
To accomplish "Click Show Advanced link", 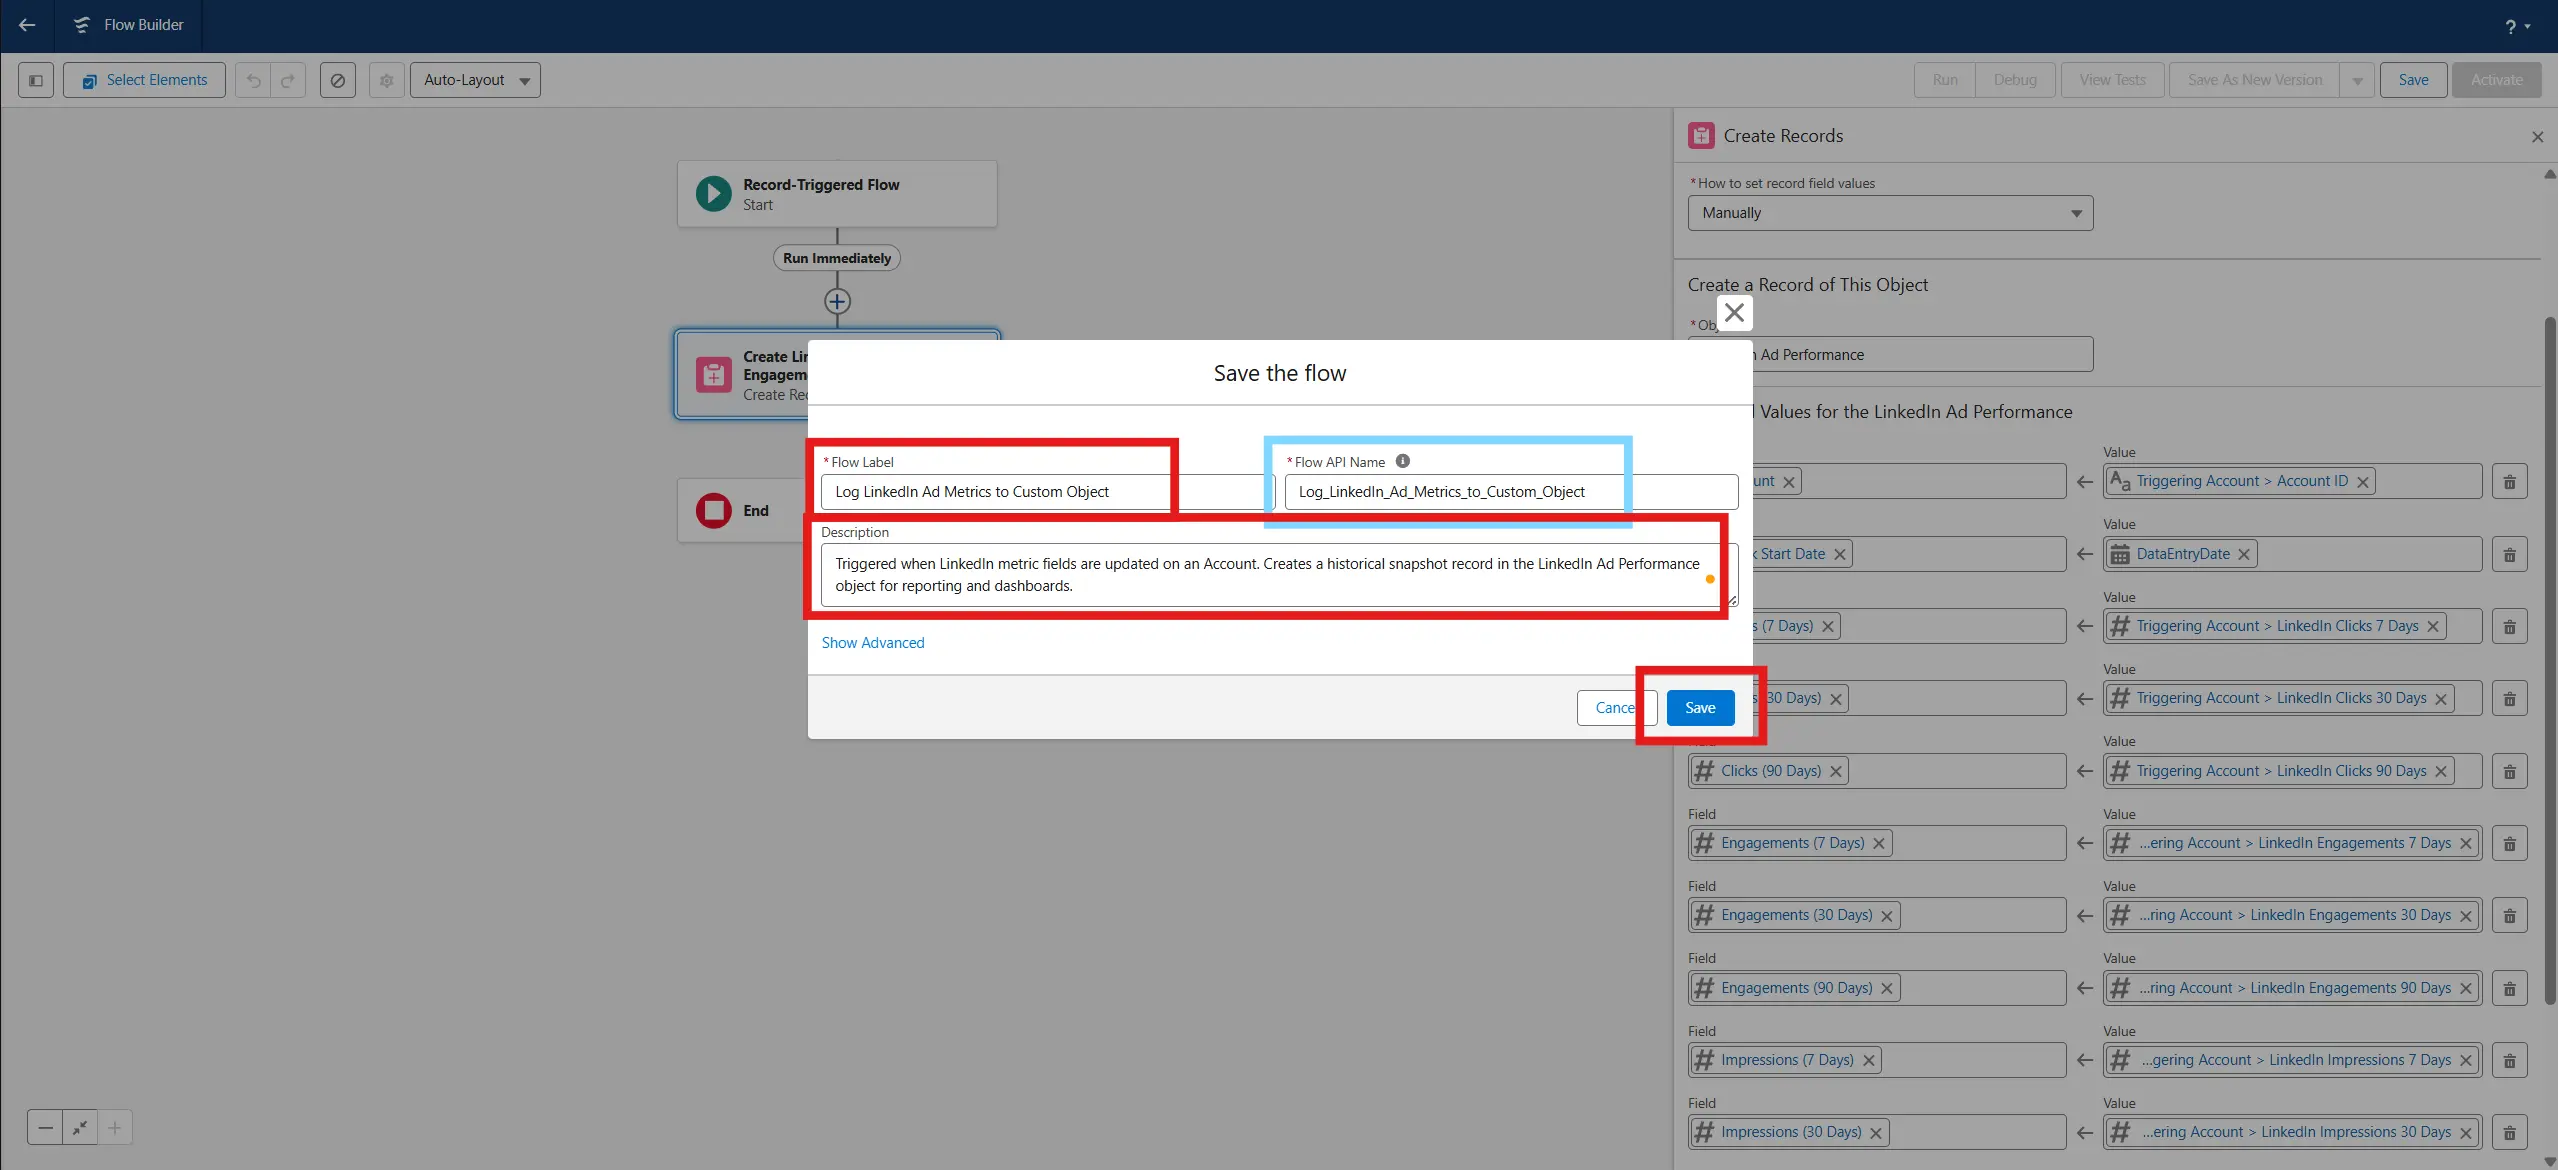I will tap(872, 643).
